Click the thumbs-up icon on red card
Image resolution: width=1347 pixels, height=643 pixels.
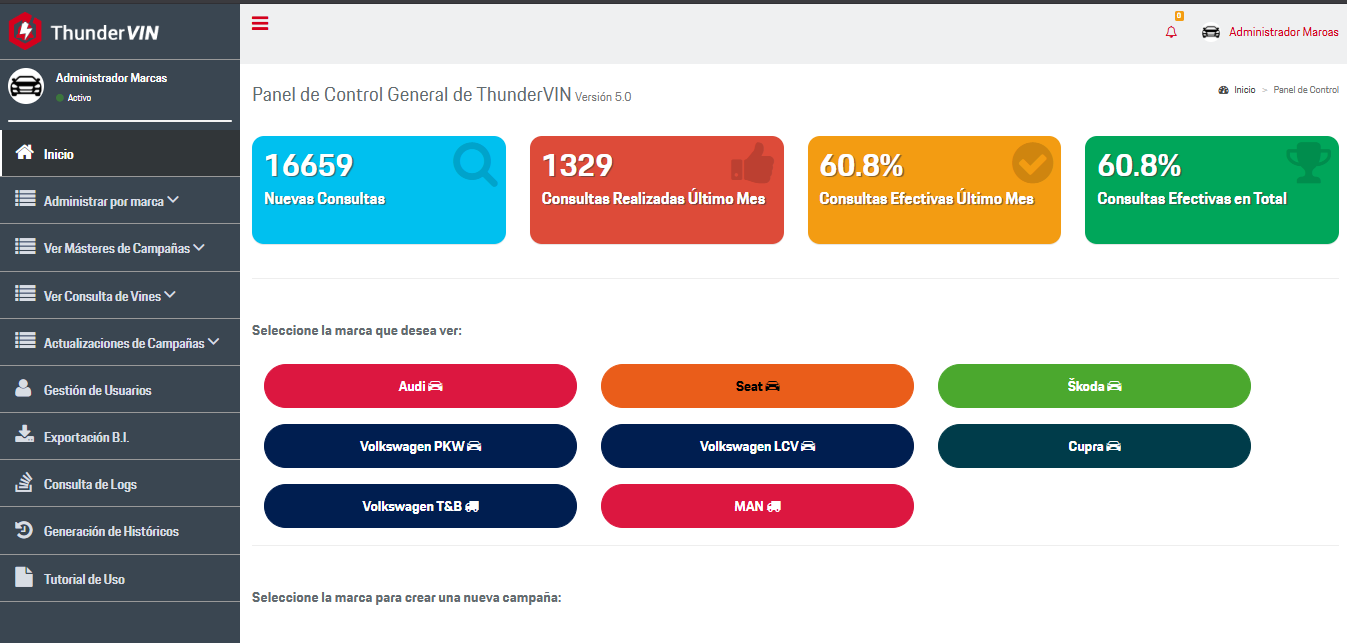click(752, 164)
